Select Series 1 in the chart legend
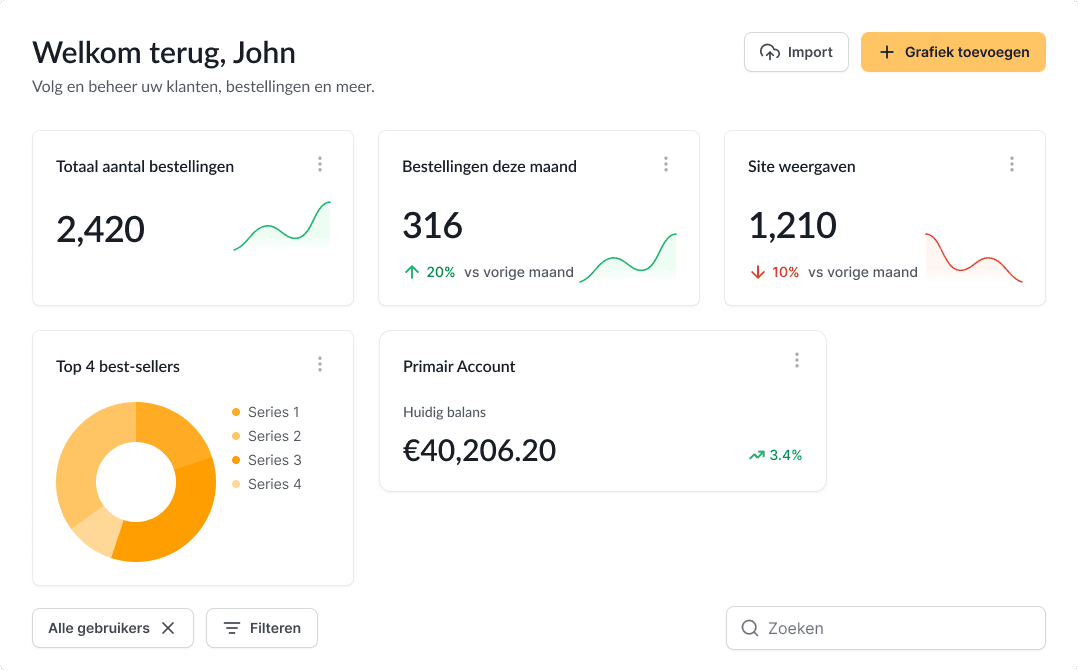The image size is (1078, 670). tap(273, 412)
